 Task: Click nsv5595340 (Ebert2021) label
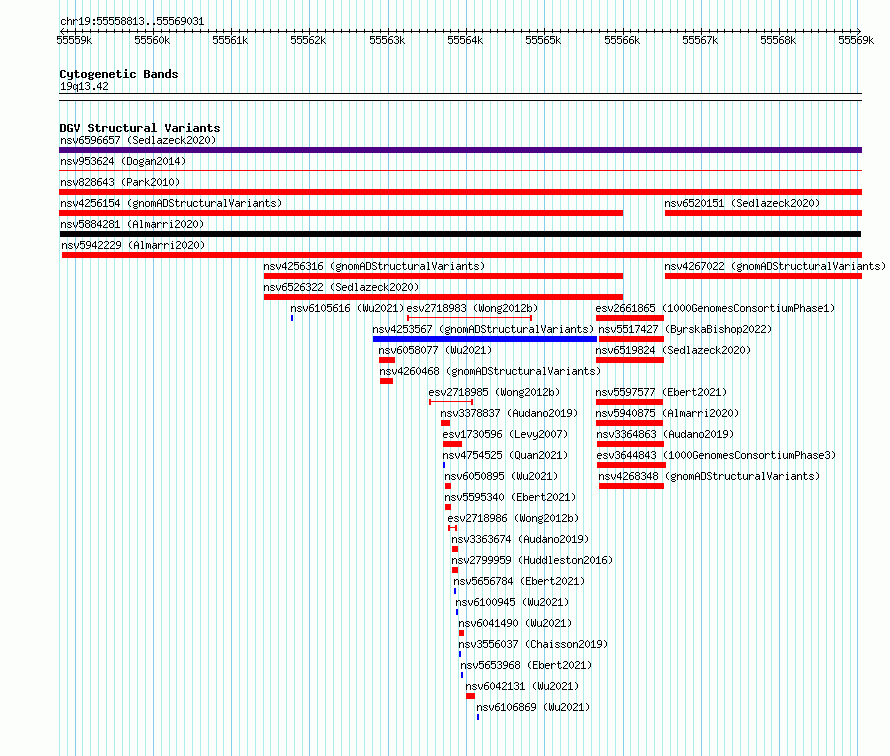pos(510,497)
